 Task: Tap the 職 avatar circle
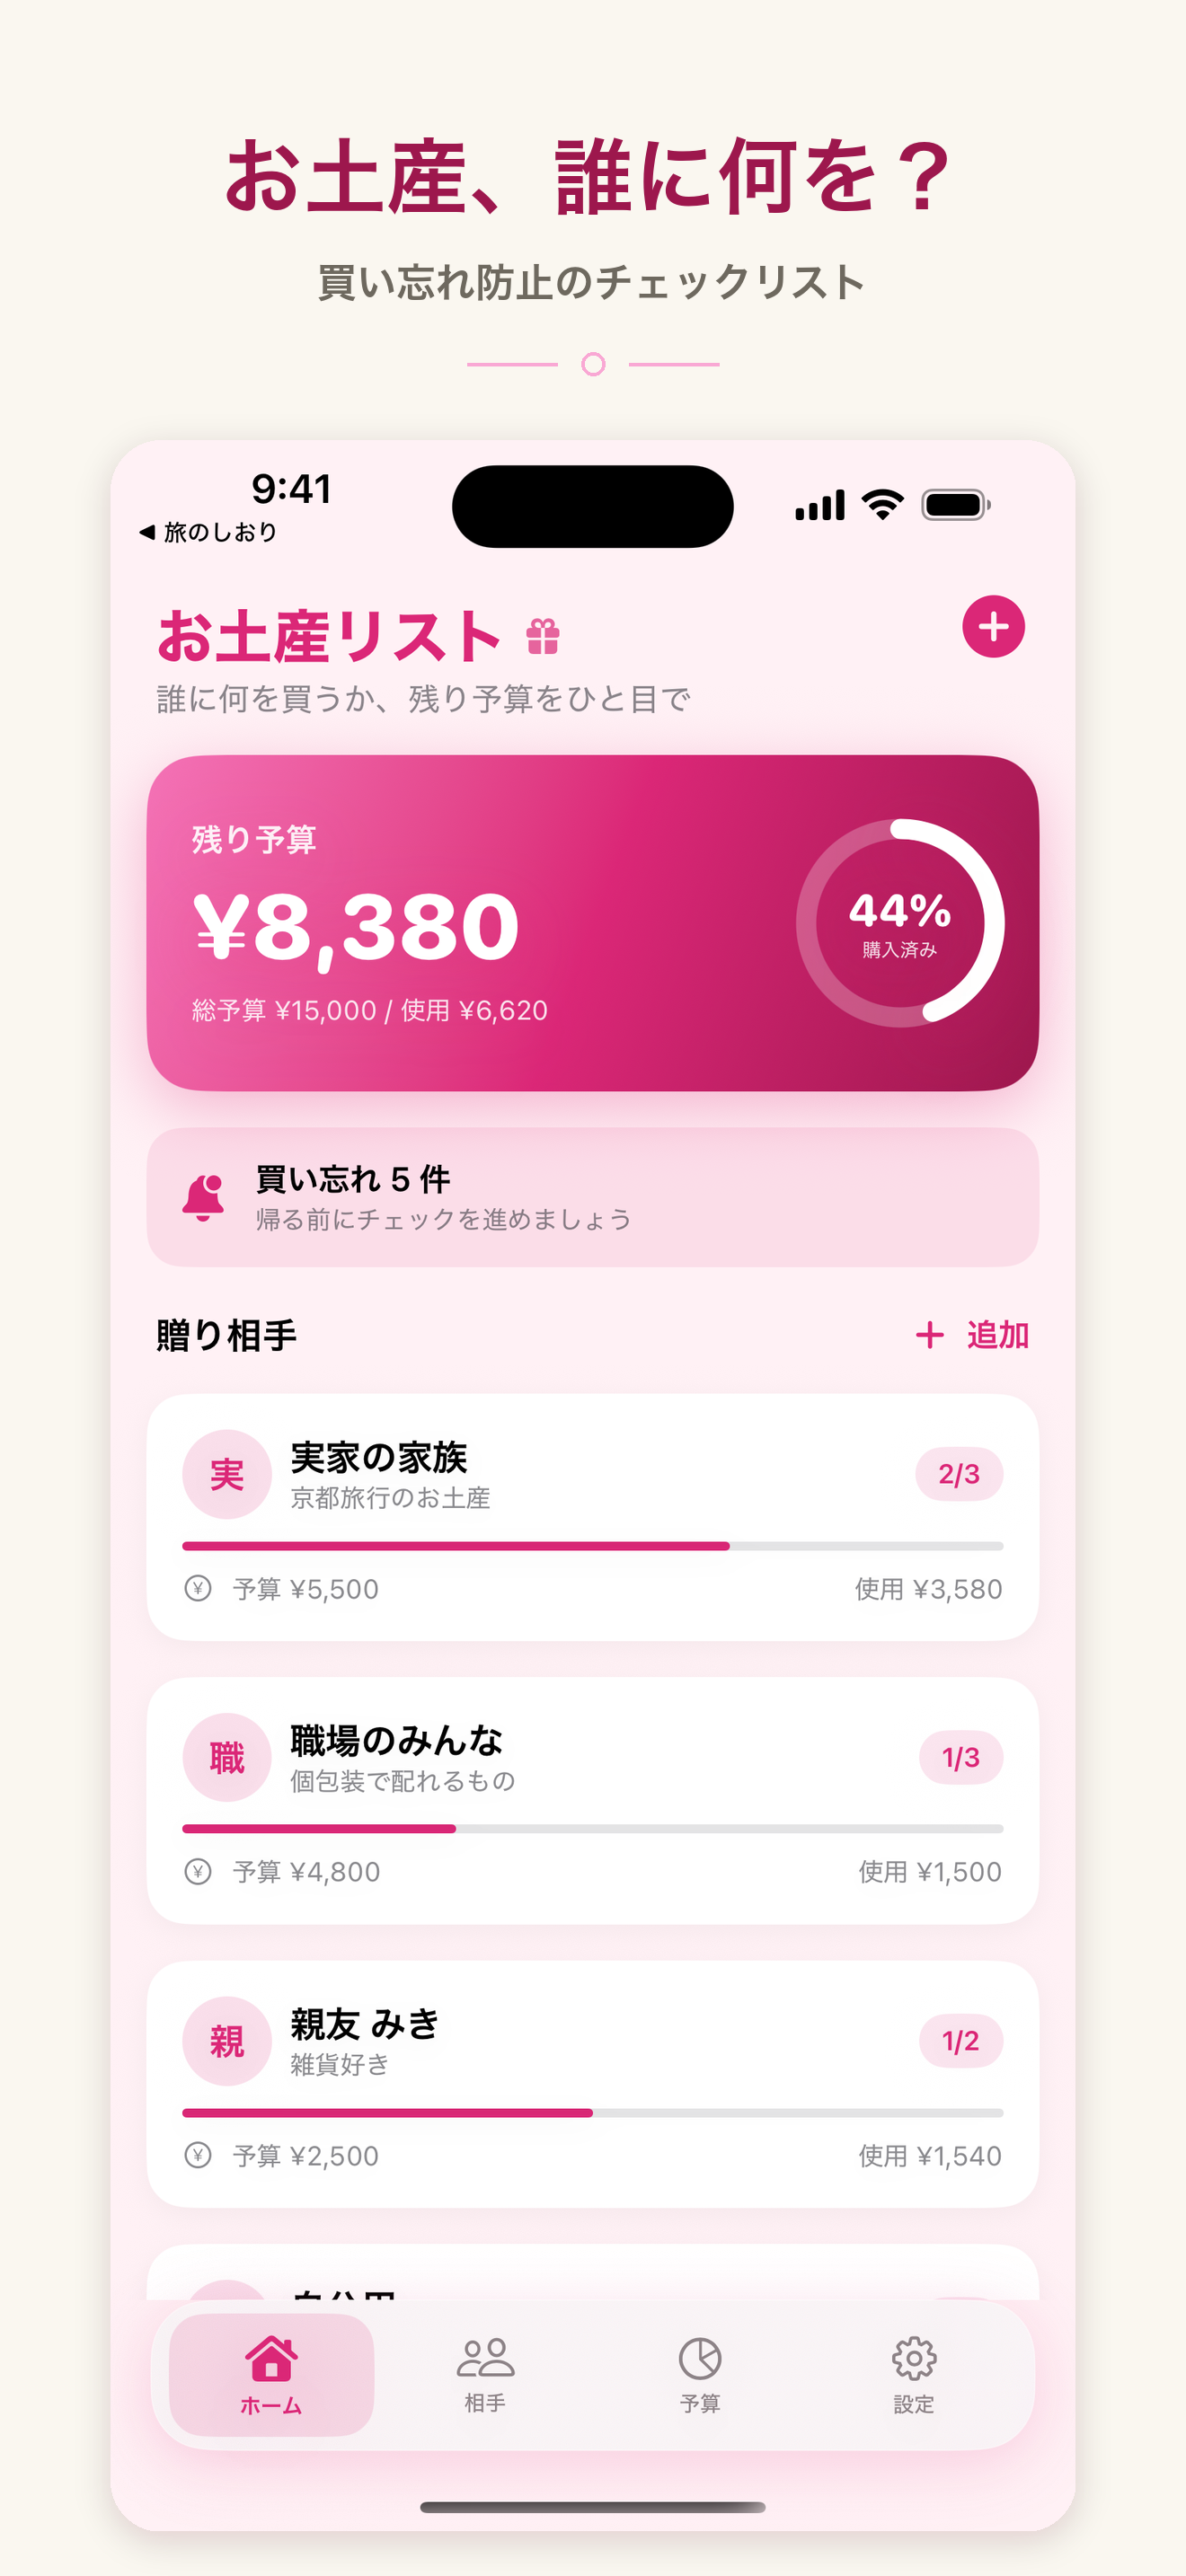click(x=227, y=1757)
